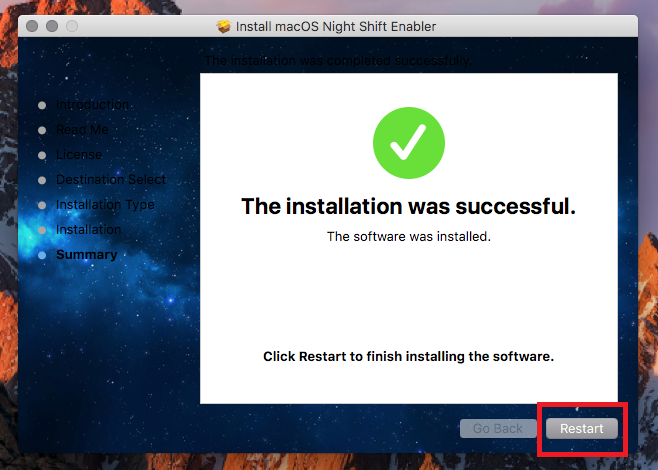
Task: Select the Installation step in sidebar
Action: coord(89,230)
